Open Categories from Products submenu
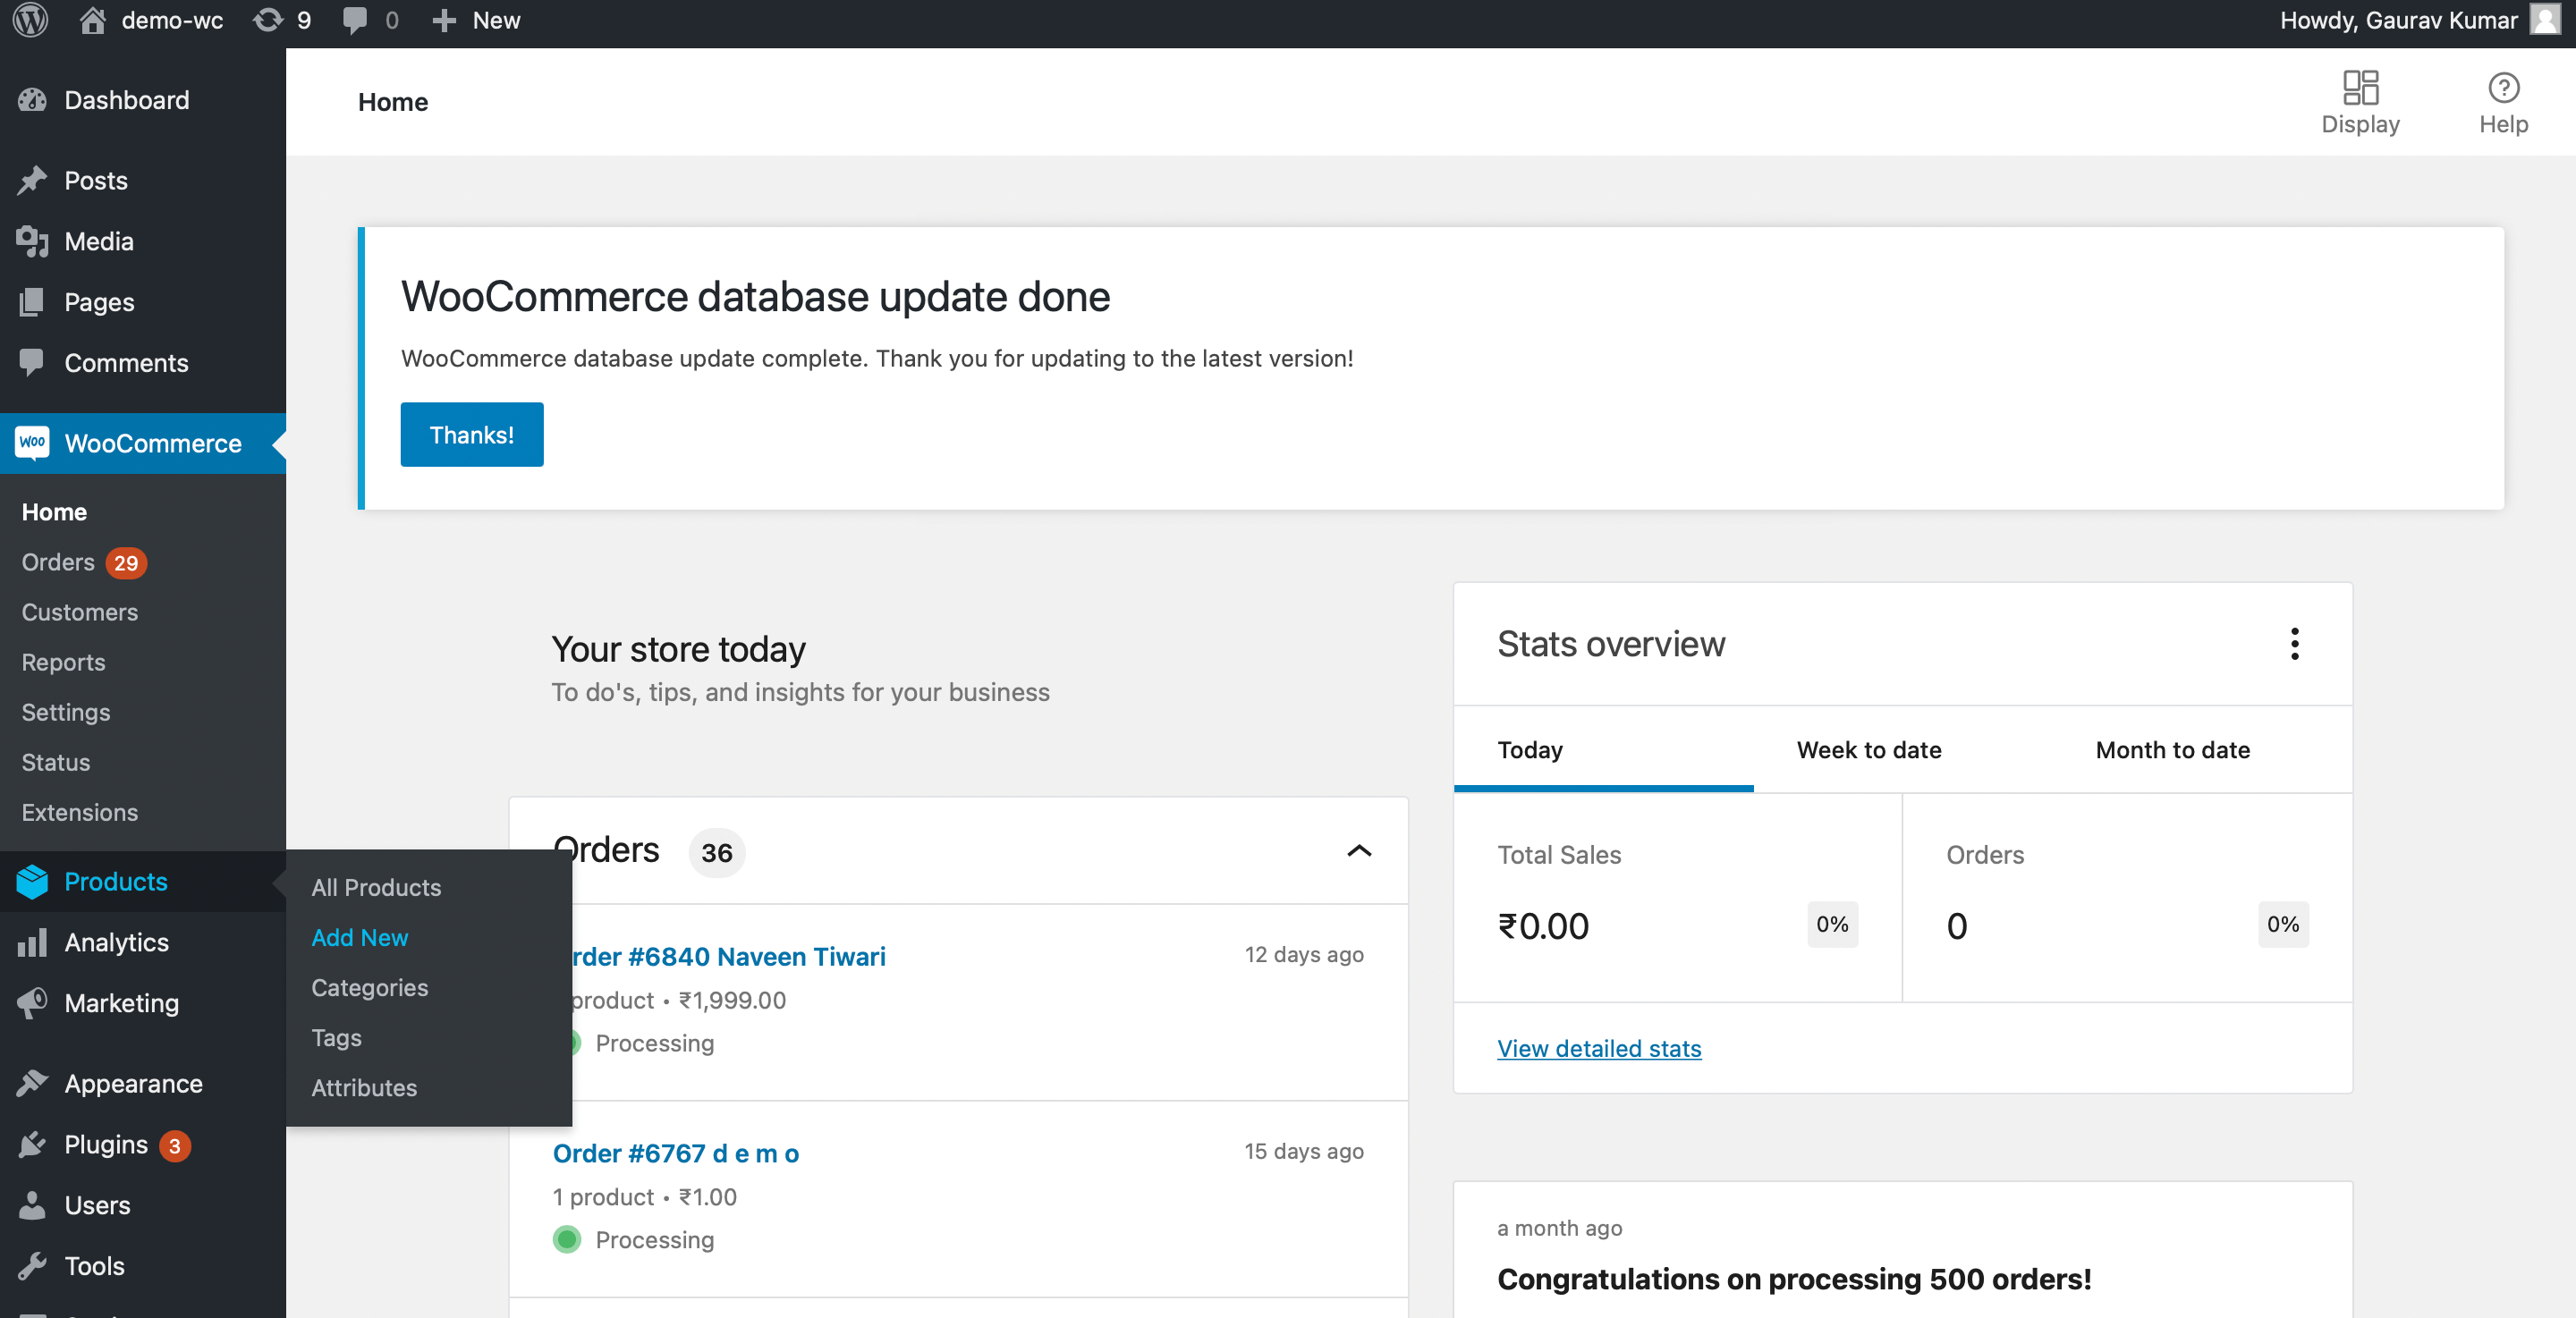The image size is (2576, 1318). [x=369, y=987]
